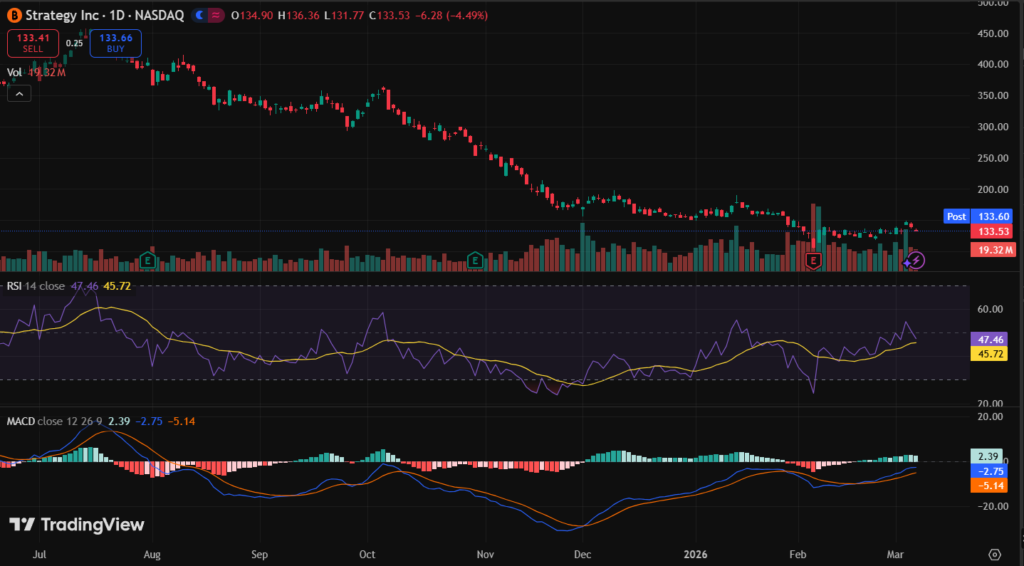
Task: Collapse the indicator legend with chevron
Action: [x=19, y=93]
